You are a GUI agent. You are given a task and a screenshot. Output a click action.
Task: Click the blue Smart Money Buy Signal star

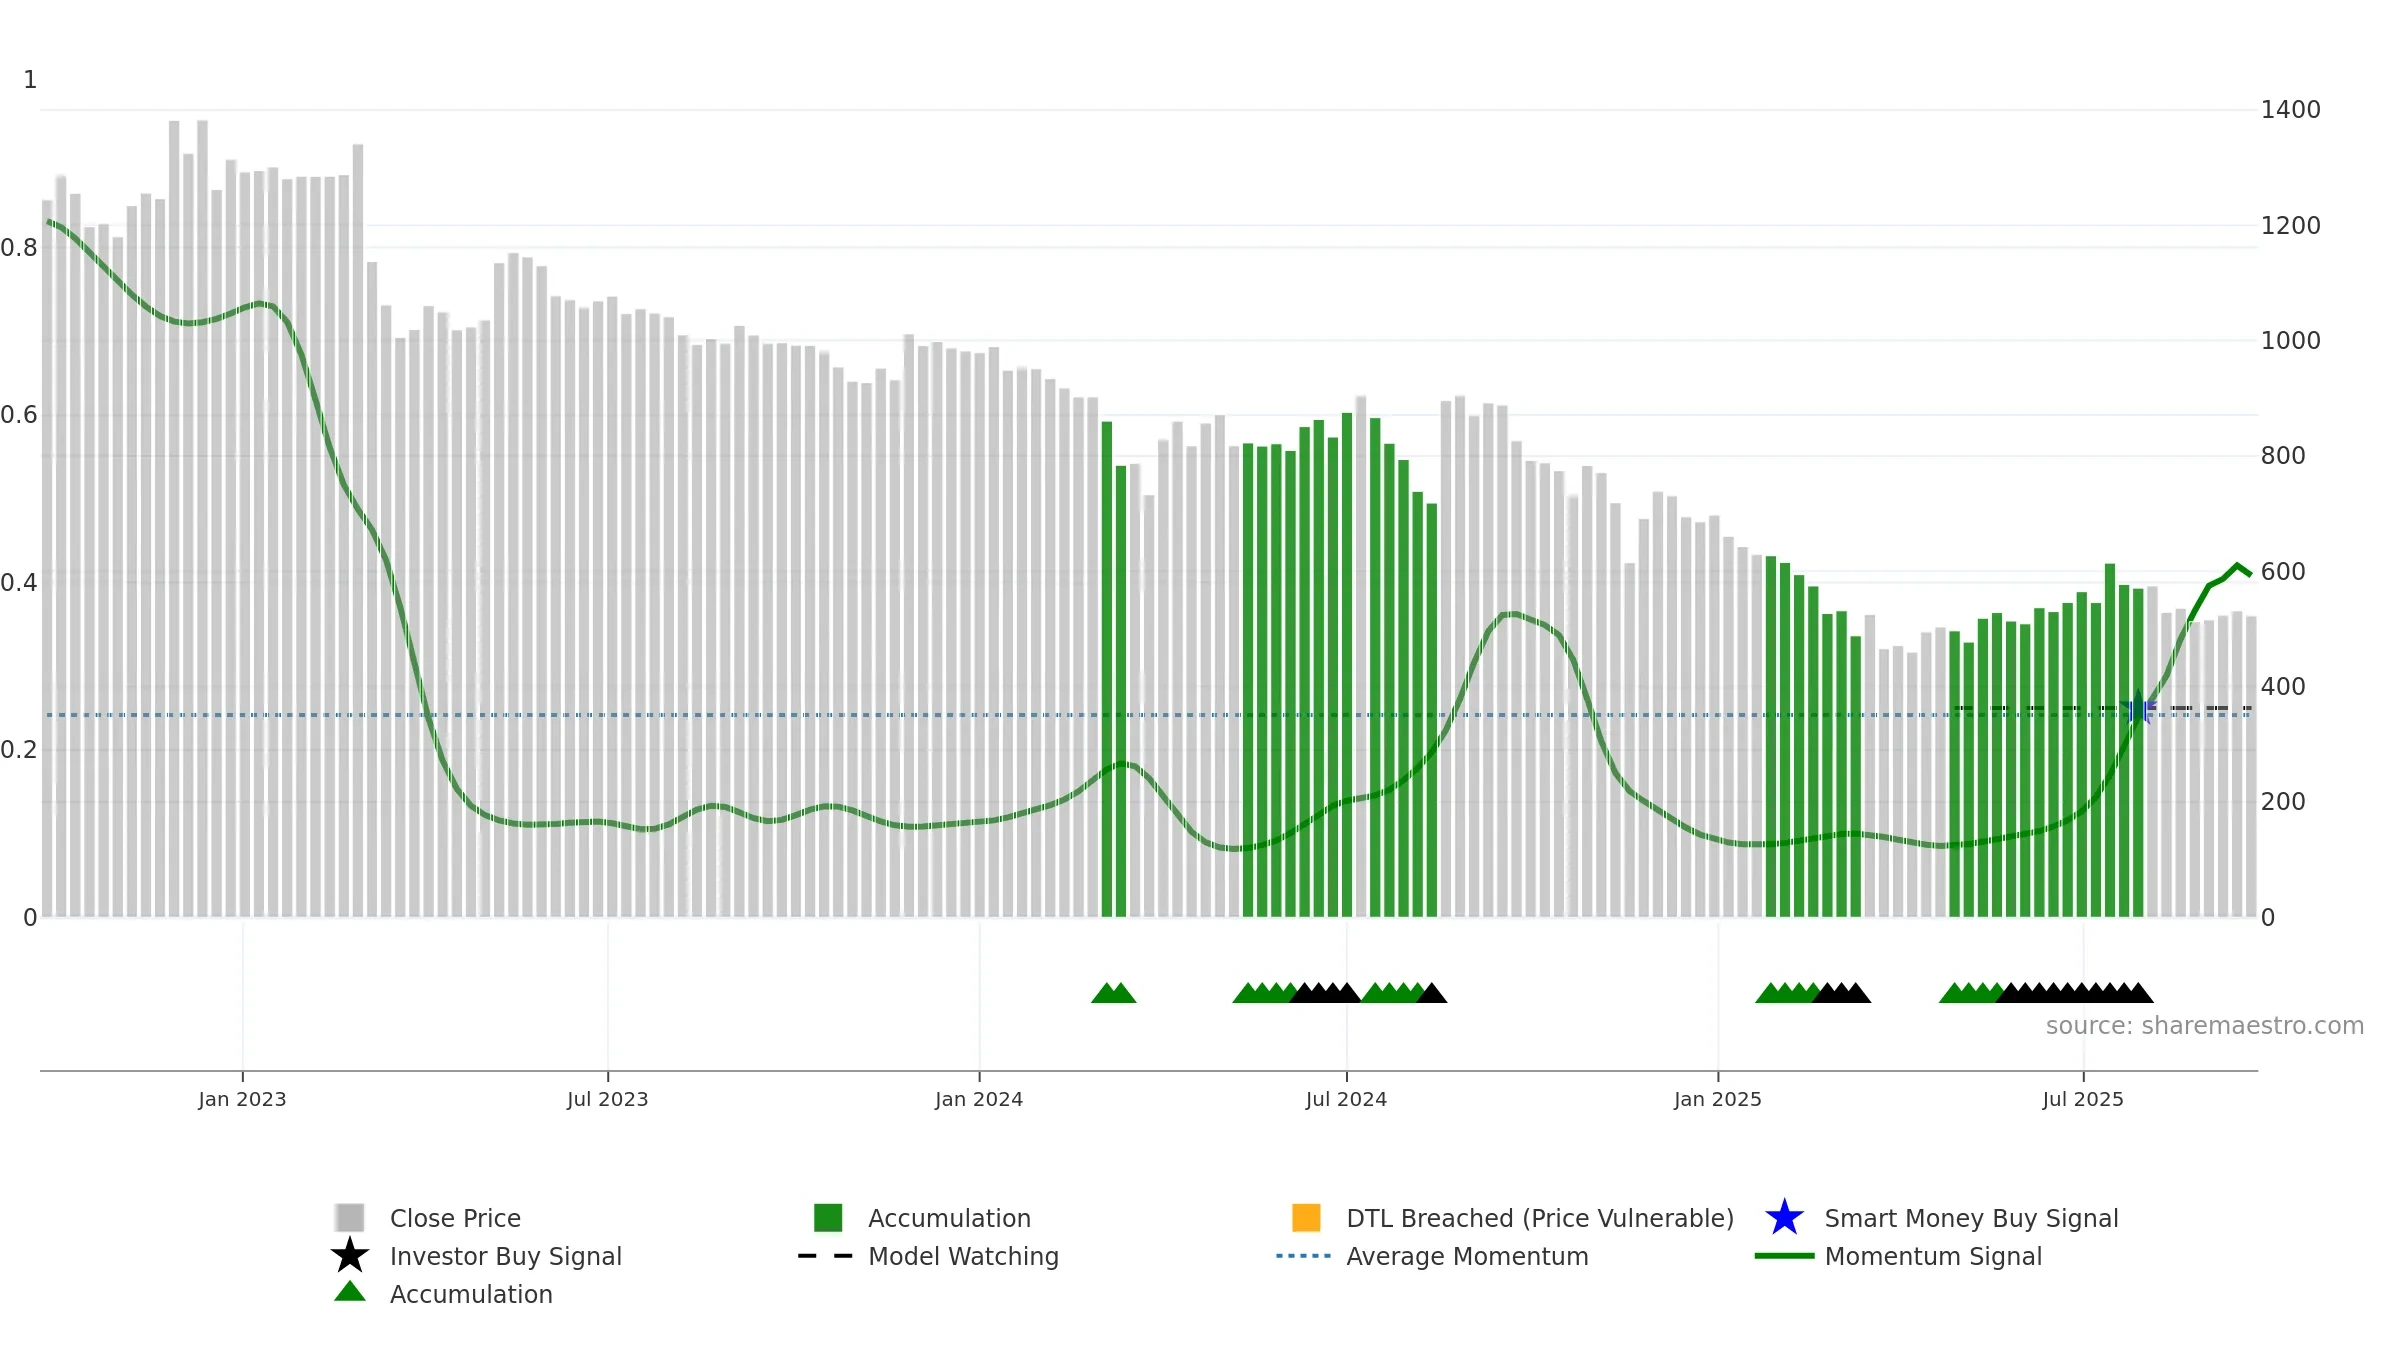pyautogui.click(x=1784, y=1217)
